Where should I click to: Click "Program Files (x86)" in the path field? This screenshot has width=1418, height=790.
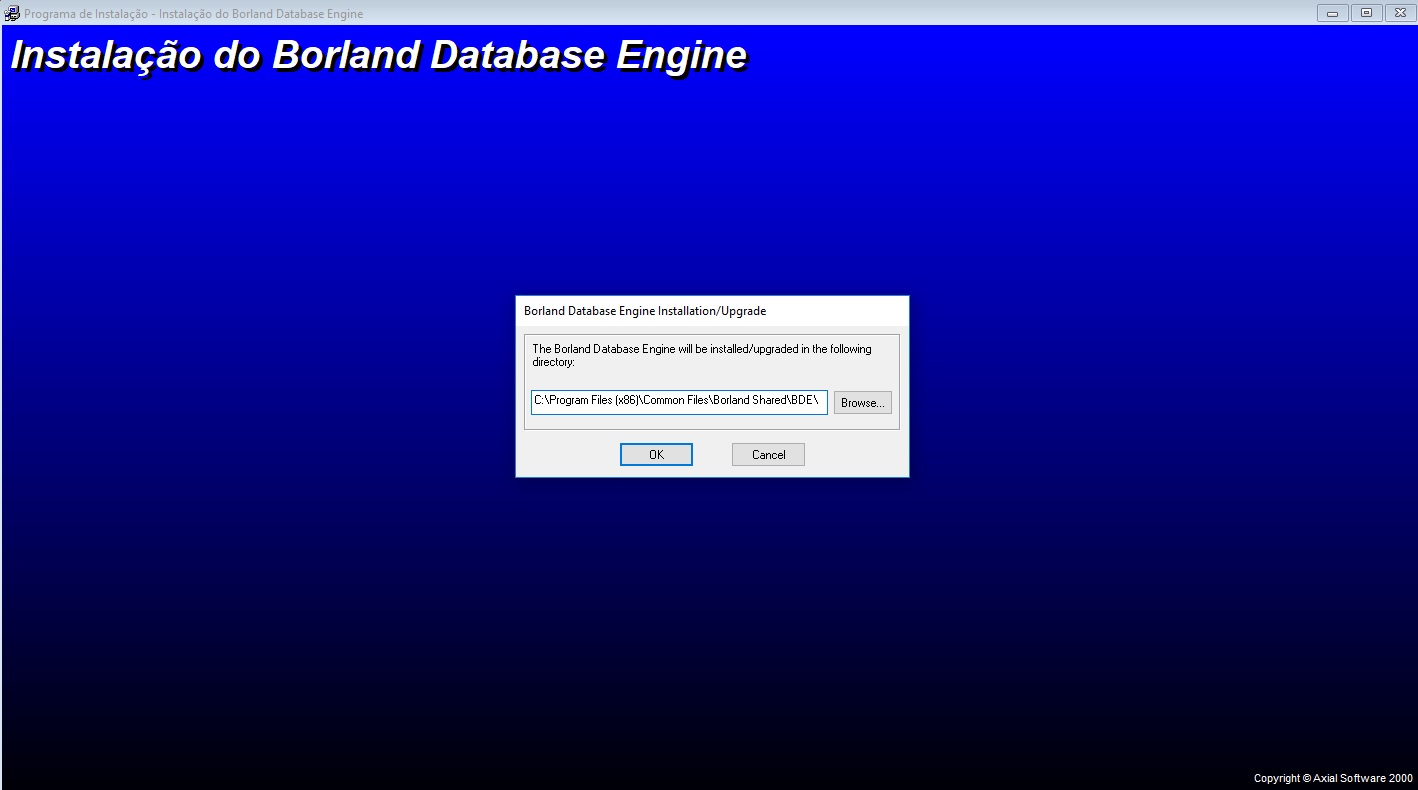[x=594, y=401]
